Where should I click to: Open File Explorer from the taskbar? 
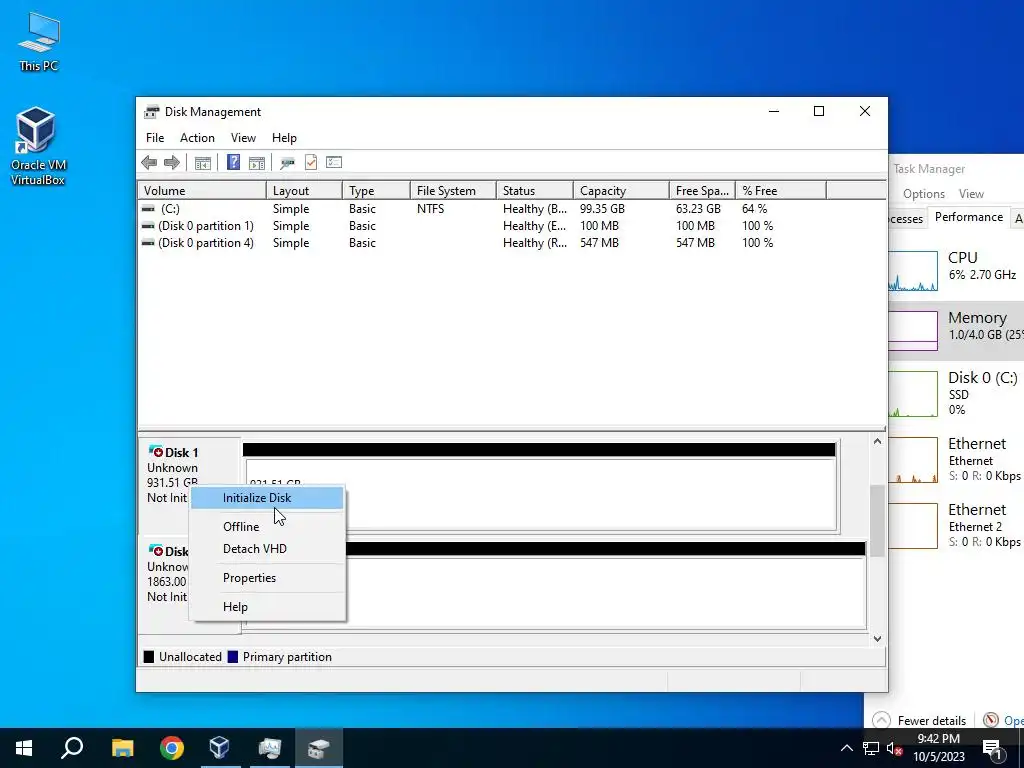[x=122, y=748]
